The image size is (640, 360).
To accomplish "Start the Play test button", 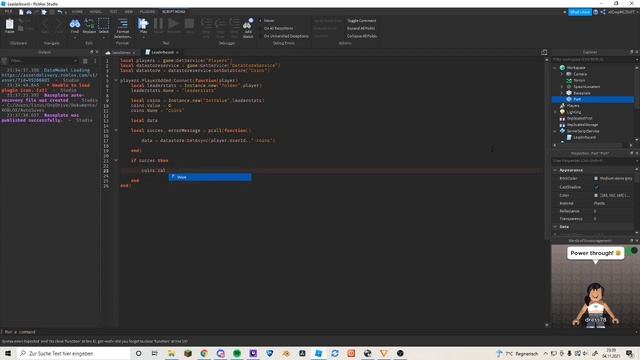I will 143,25.
